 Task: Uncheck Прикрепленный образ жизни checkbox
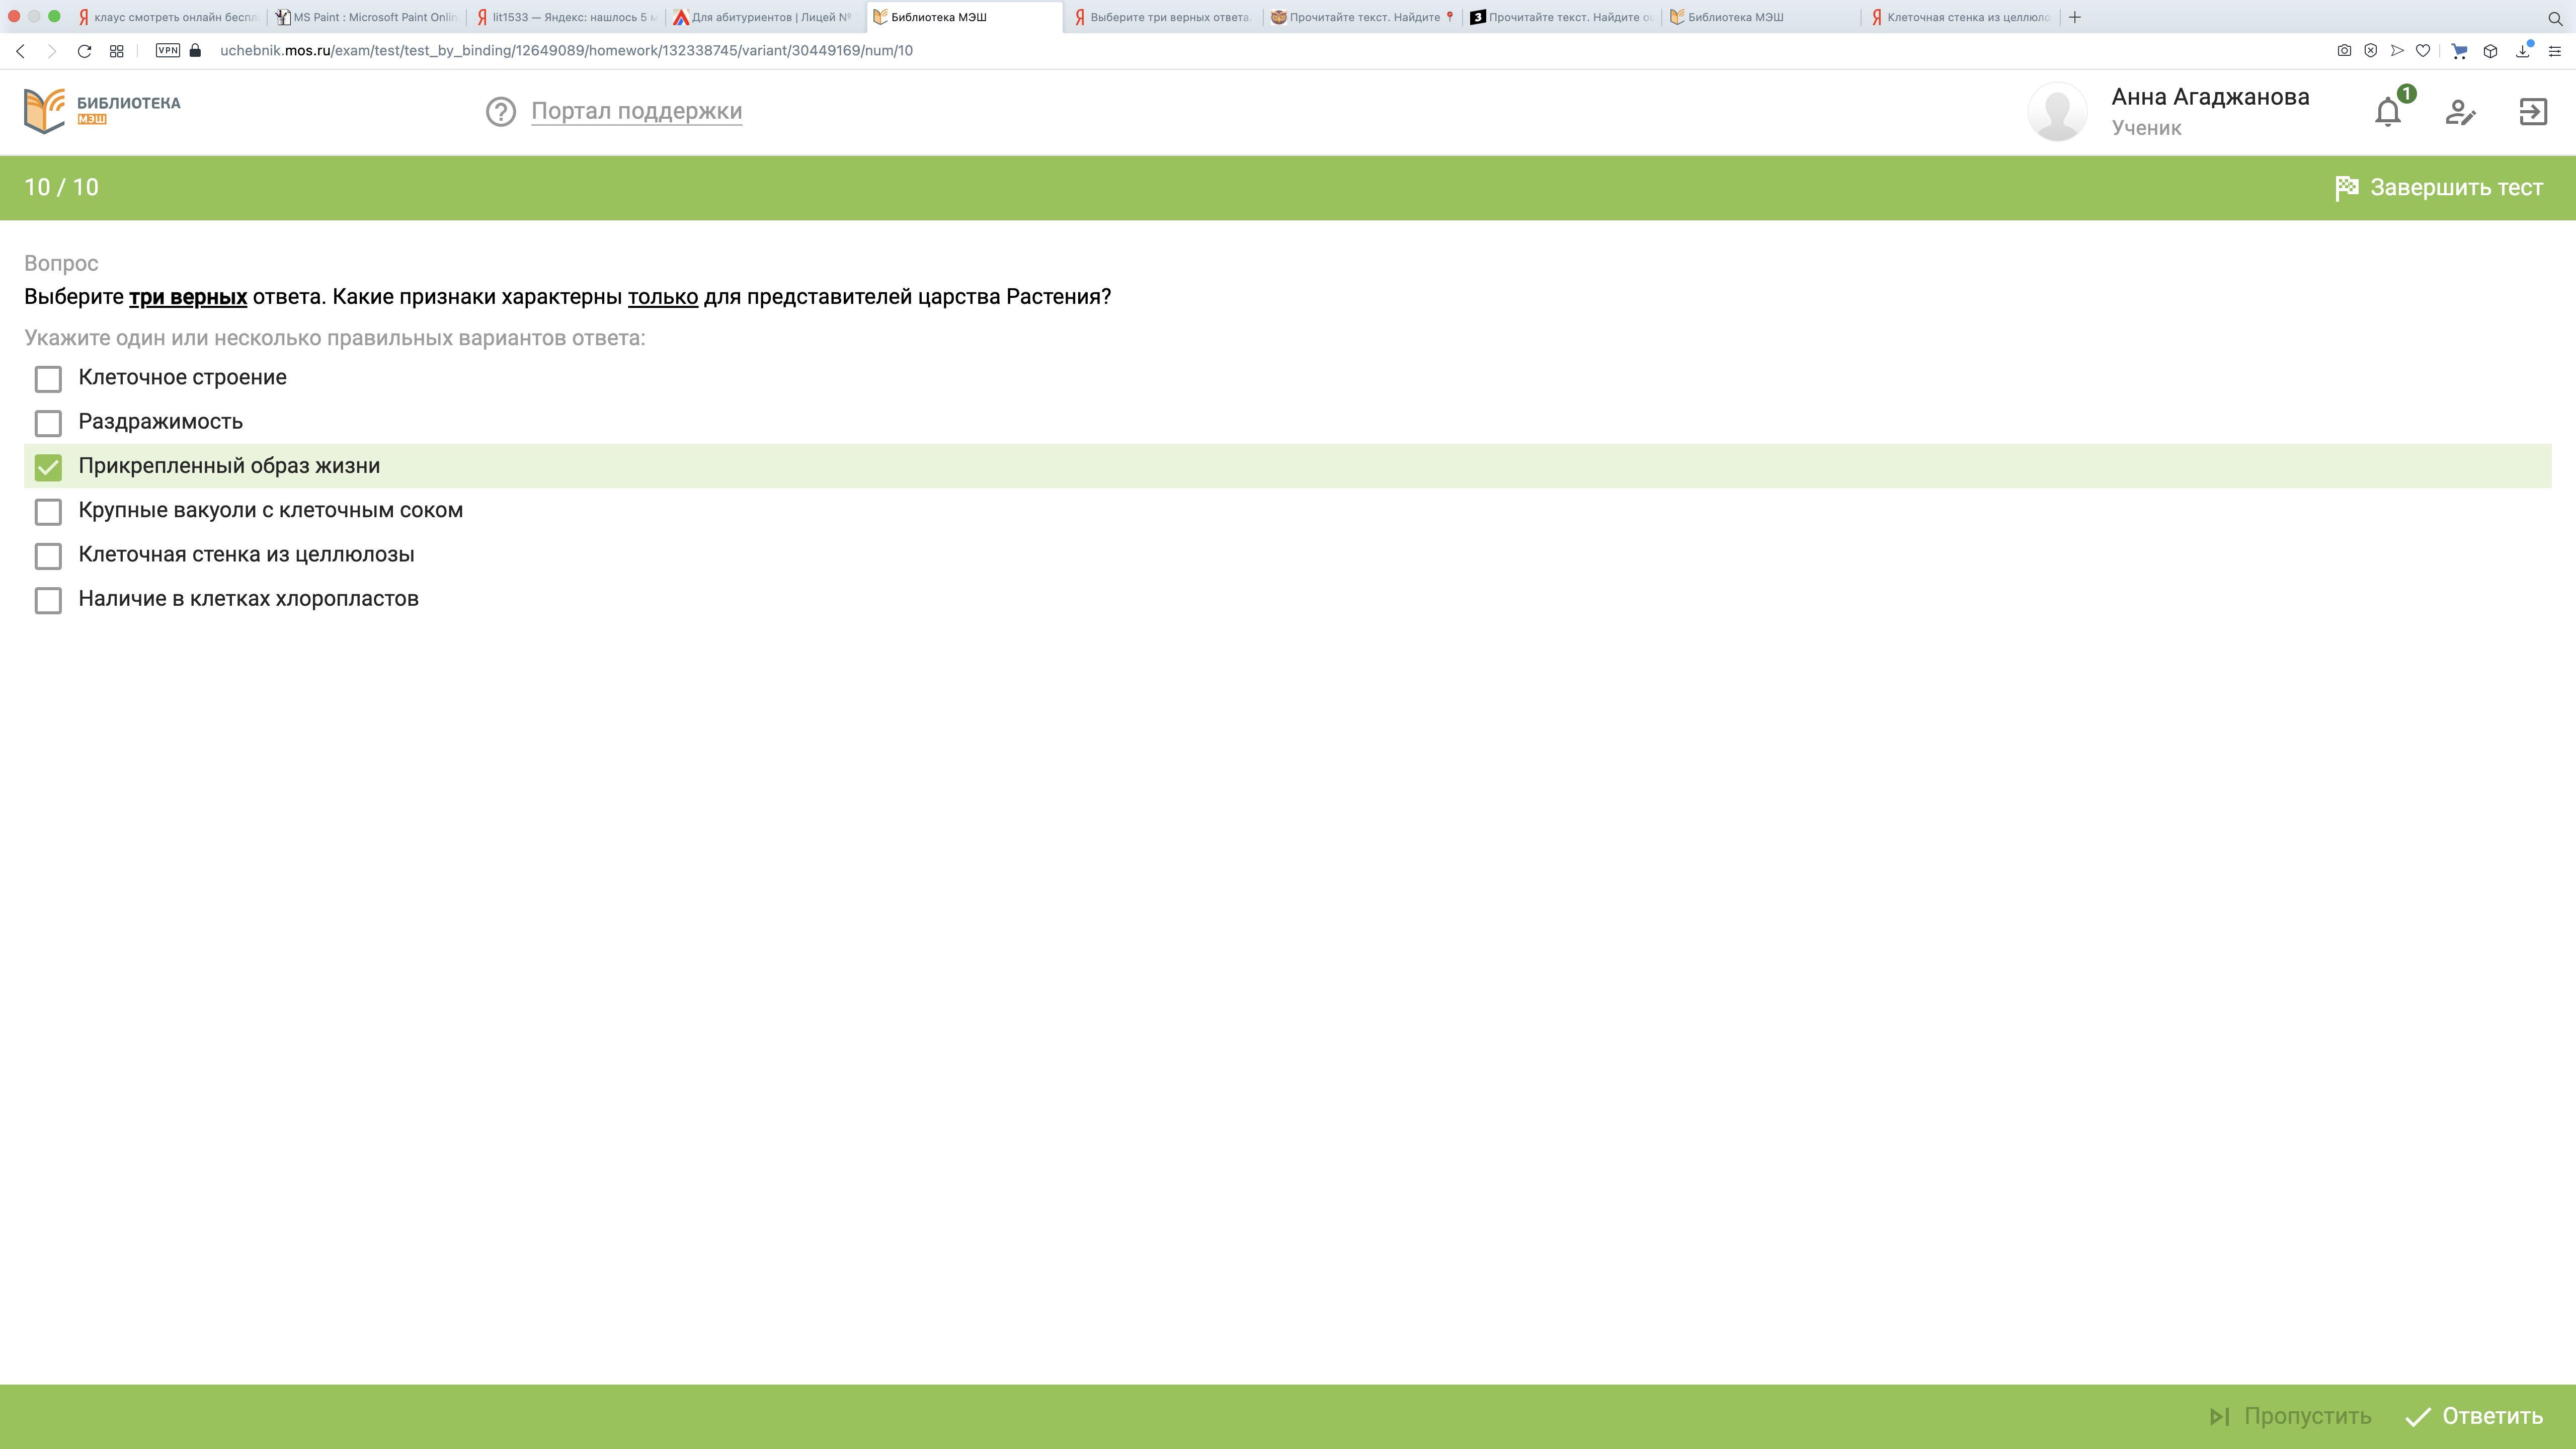click(48, 467)
